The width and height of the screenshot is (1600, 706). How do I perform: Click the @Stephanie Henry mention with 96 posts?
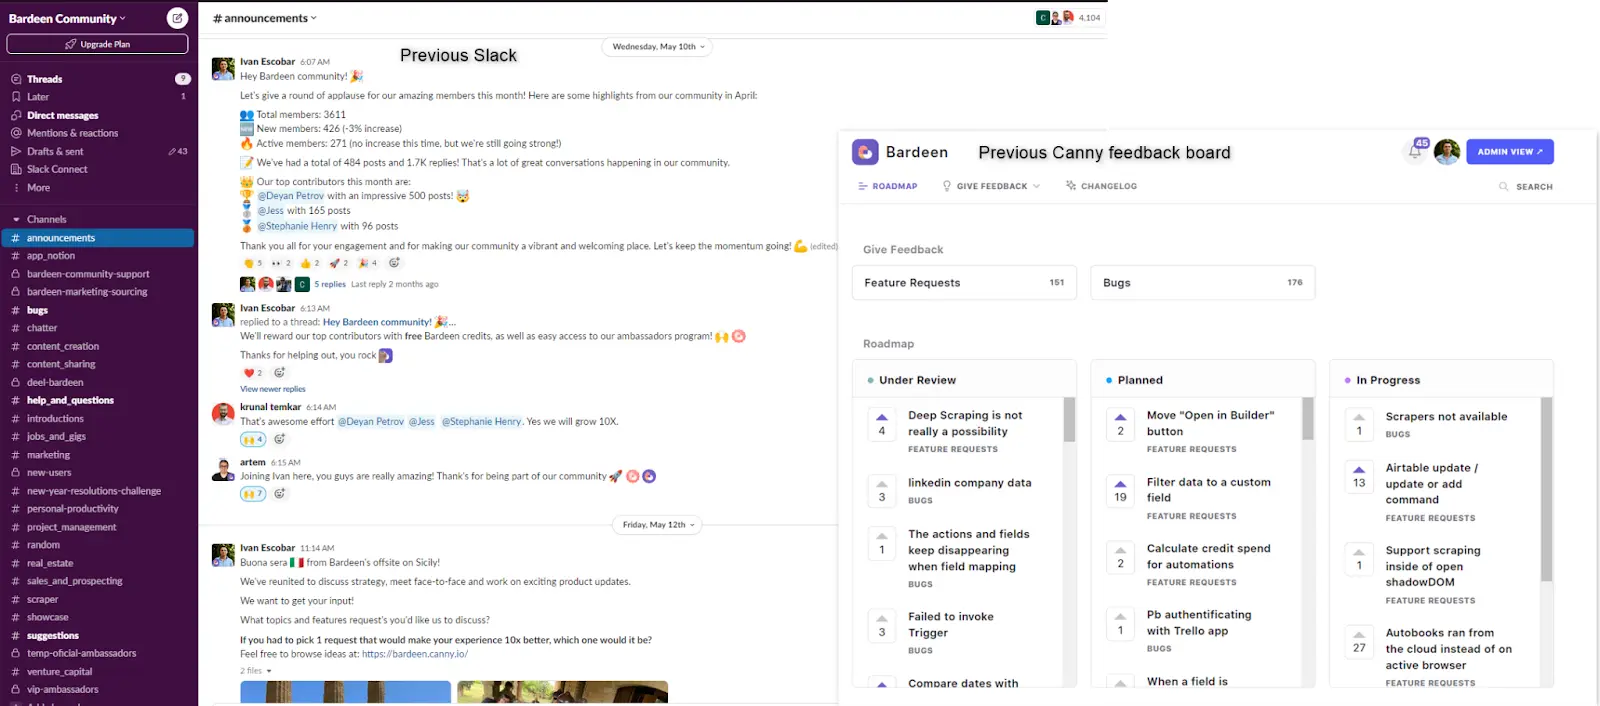coord(298,226)
